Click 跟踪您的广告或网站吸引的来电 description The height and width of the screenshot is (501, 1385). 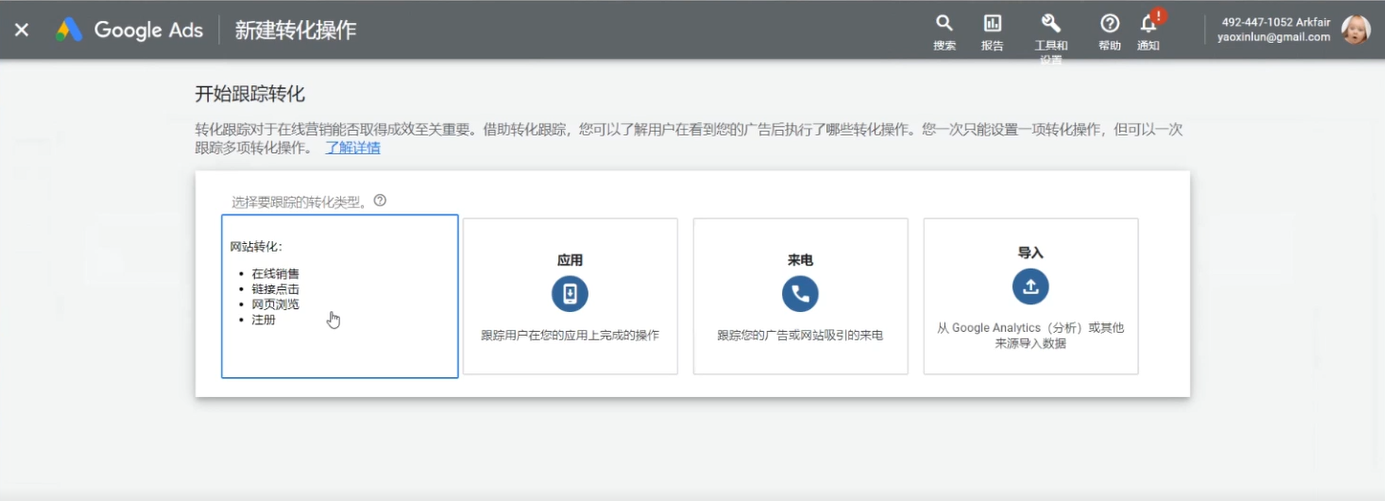[800, 336]
